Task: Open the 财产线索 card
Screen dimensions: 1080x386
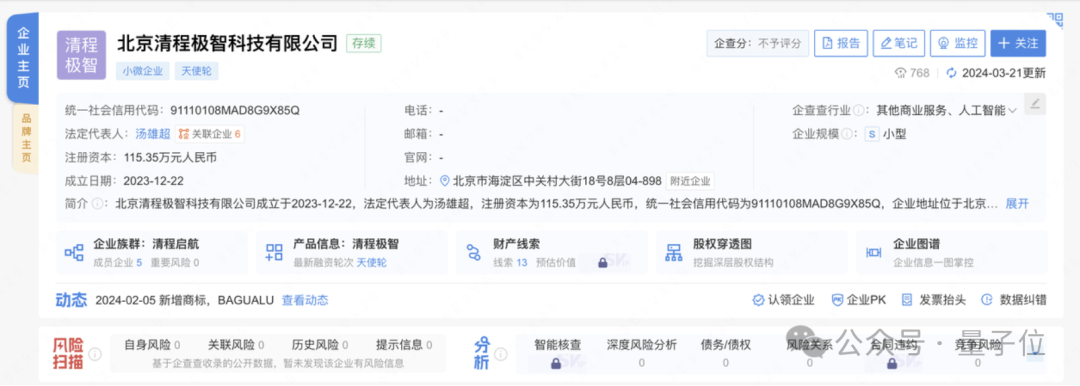Action: 552,252
